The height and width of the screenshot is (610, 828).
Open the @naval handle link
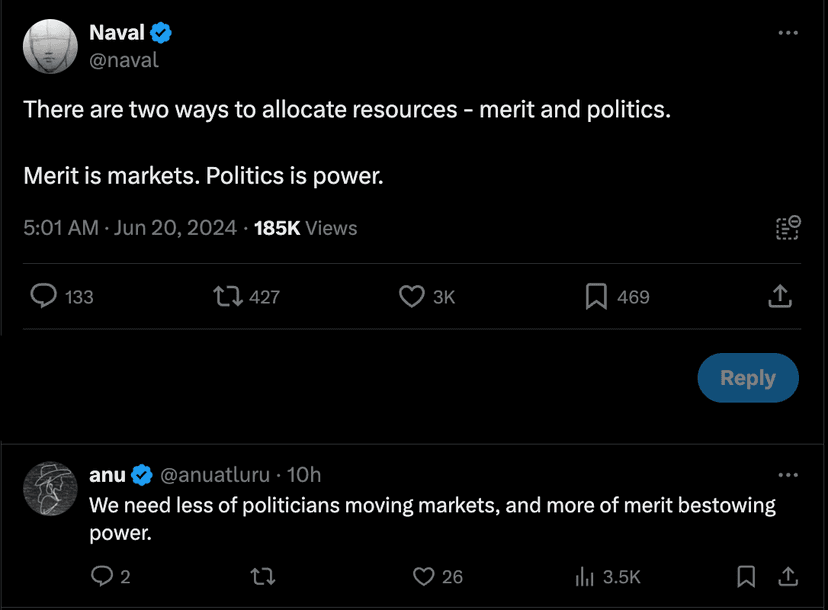coord(124,60)
